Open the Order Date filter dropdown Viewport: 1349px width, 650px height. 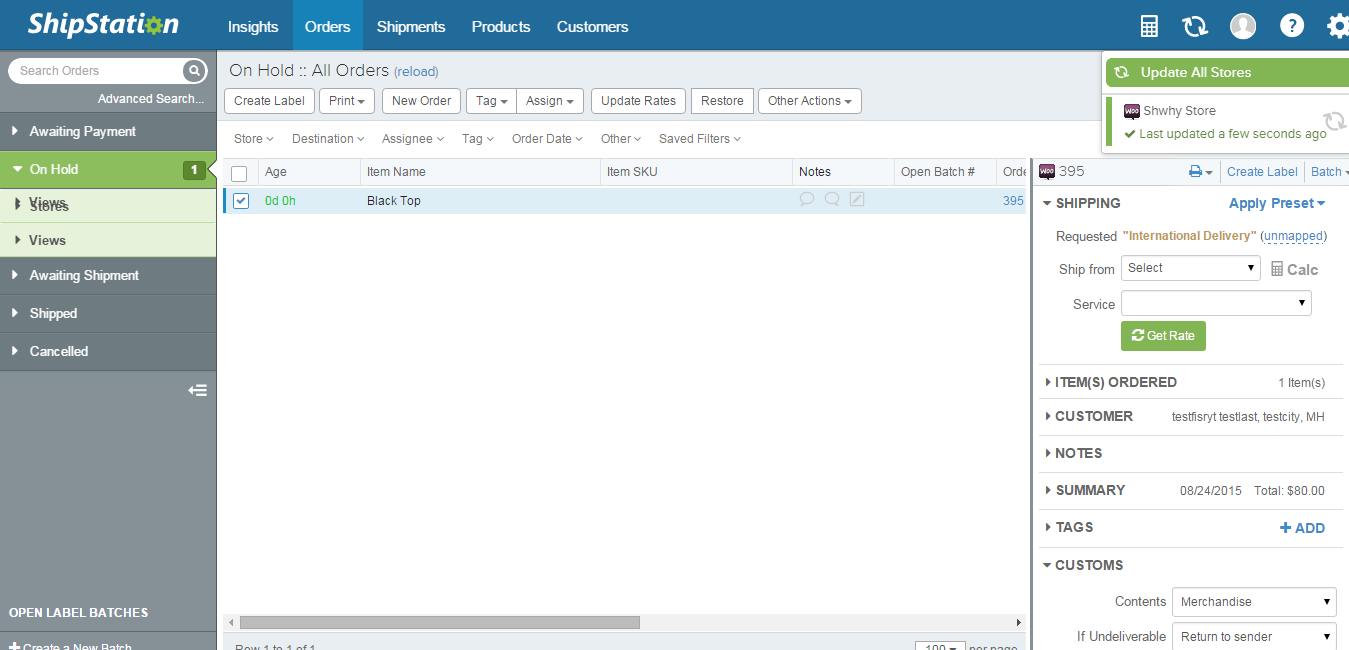(547, 139)
